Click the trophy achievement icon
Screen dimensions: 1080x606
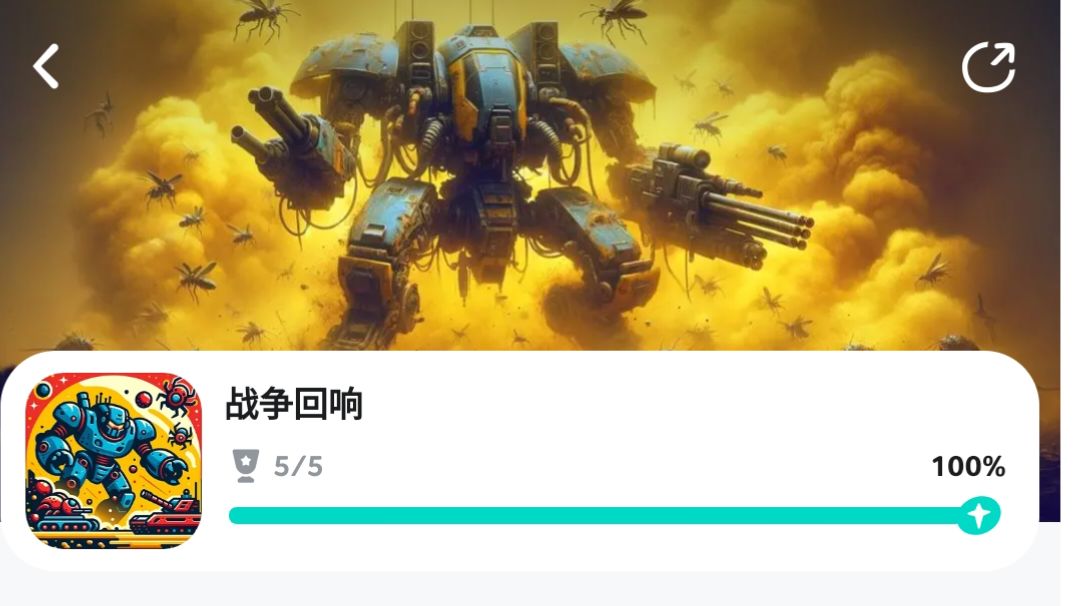click(x=246, y=466)
